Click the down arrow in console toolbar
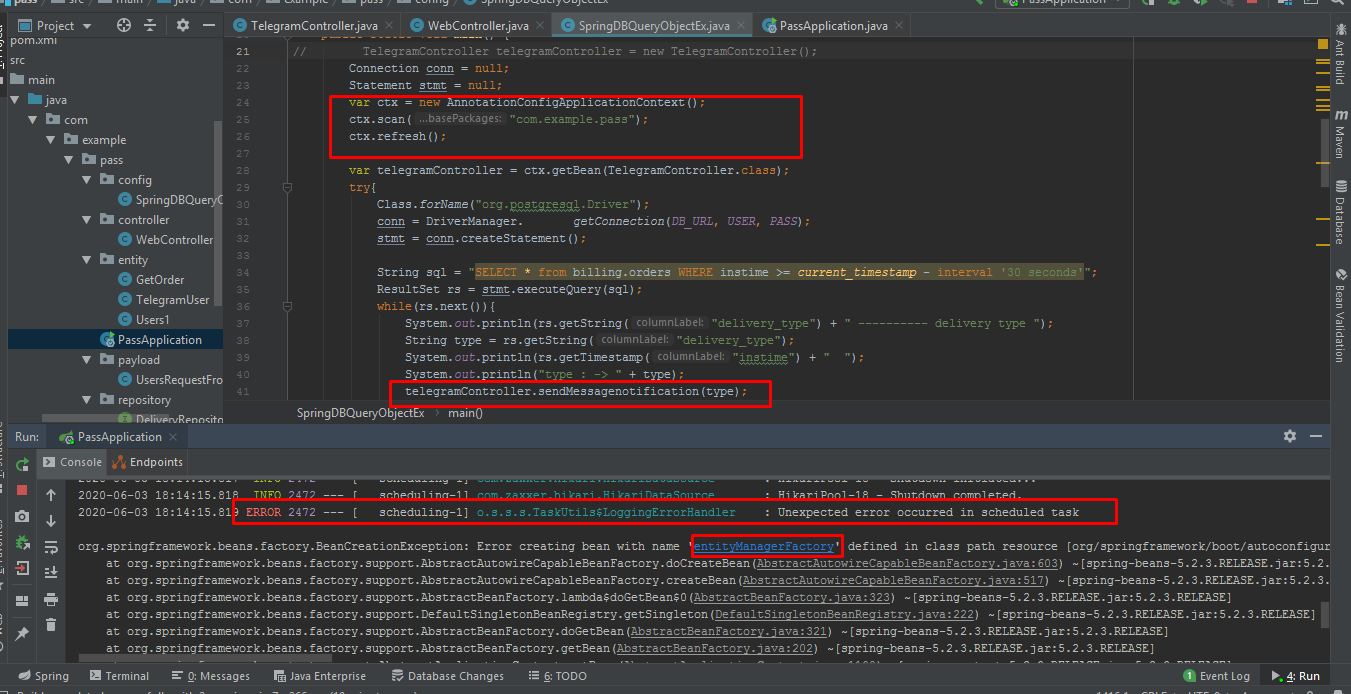Screen dimensions: 1351x694 pos(51,520)
